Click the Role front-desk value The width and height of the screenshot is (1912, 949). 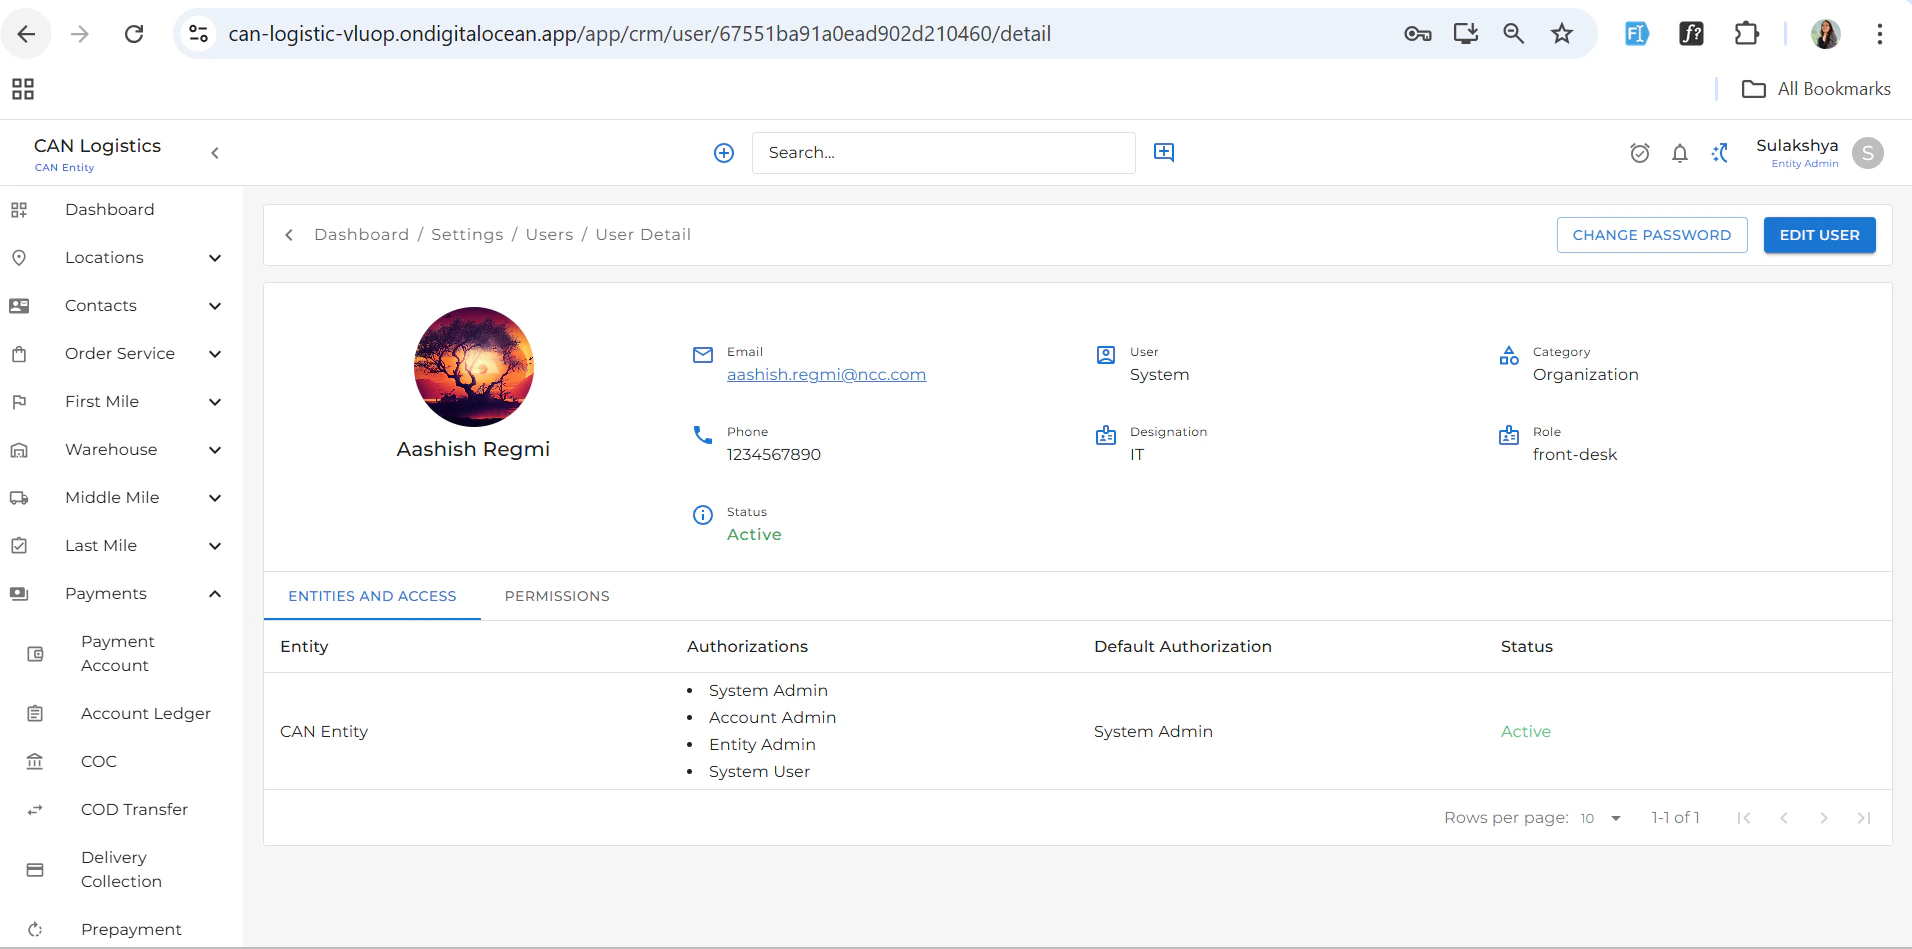click(x=1575, y=455)
